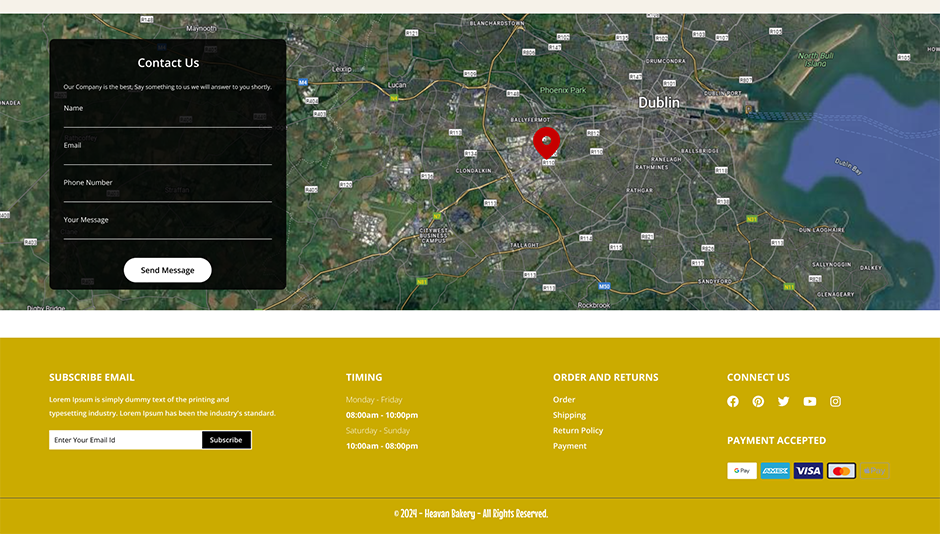Open the Return Policy link
The height and width of the screenshot is (534, 940).
[578, 431]
